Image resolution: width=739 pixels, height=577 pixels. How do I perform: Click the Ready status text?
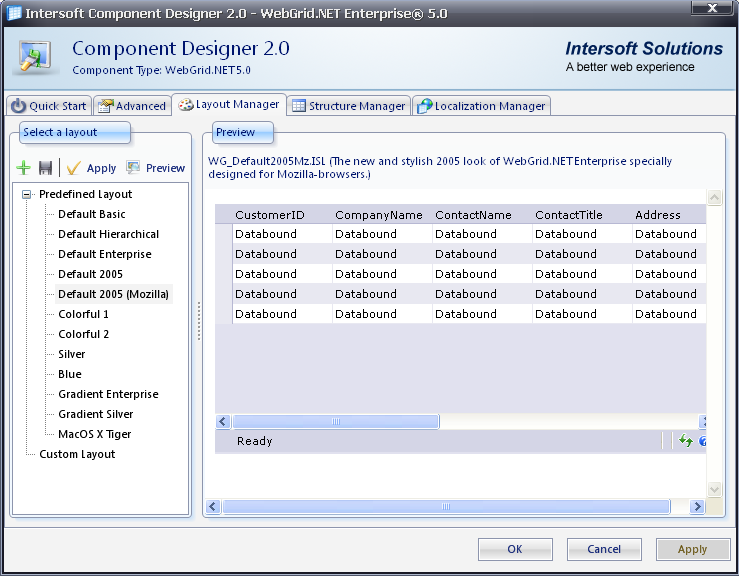[255, 441]
